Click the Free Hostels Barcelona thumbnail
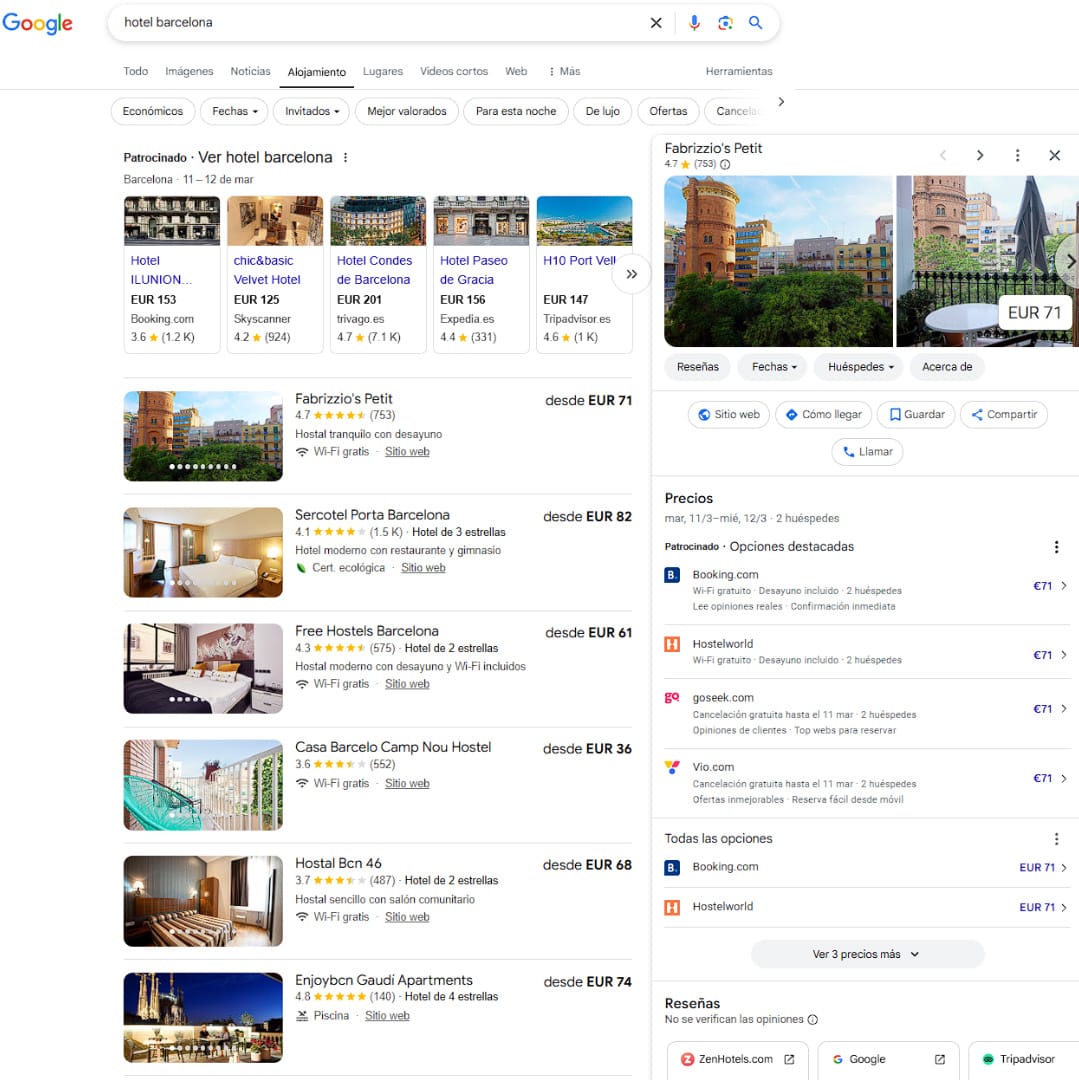 coord(203,669)
